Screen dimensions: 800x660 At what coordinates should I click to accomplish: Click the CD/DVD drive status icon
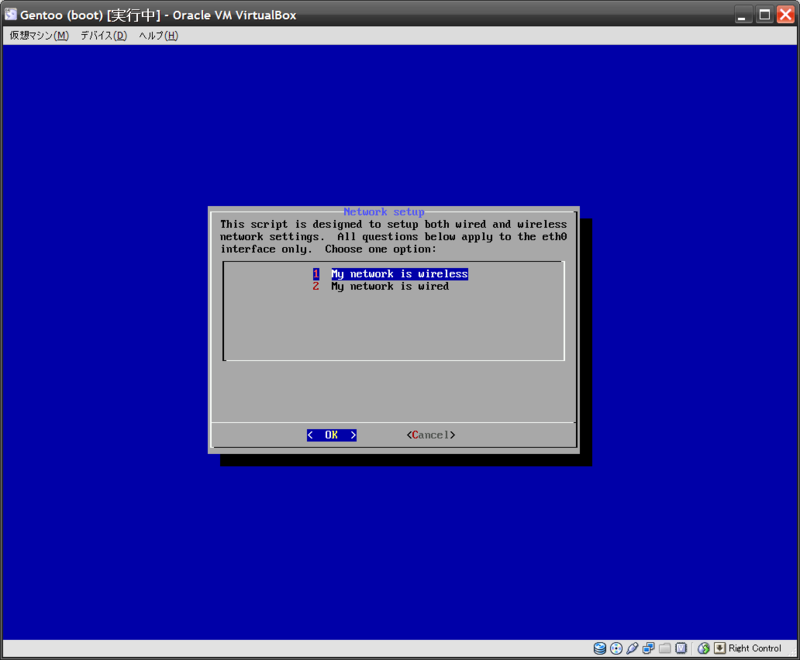coord(616,648)
